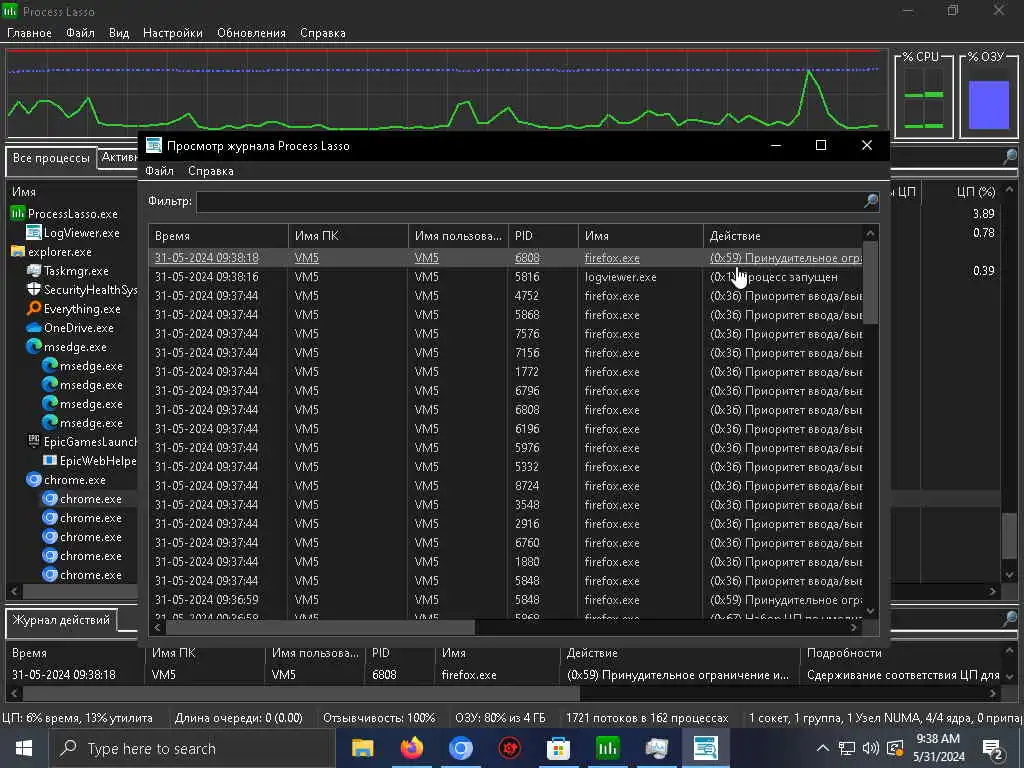Switch to Process Lasso taskbar icon

tap(607, 748)
